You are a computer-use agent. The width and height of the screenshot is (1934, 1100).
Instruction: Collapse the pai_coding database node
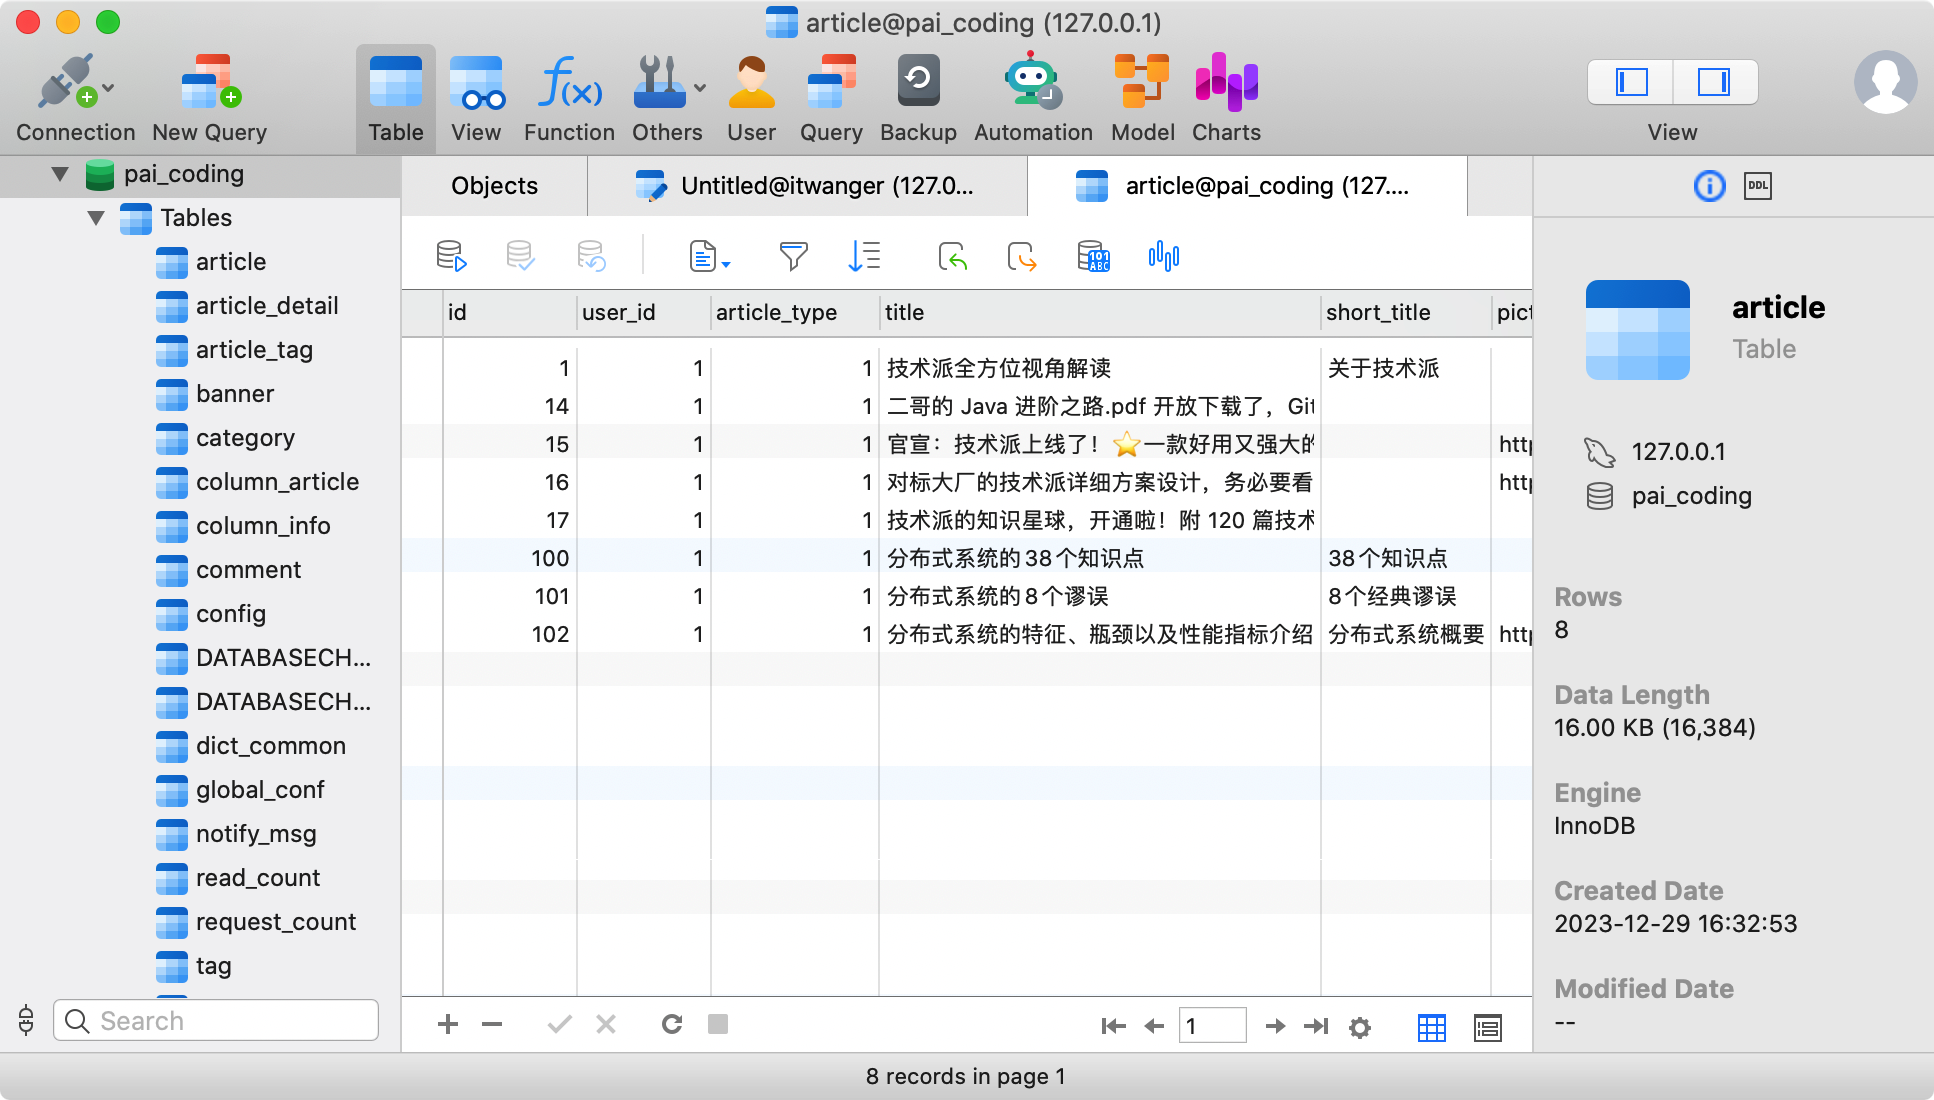[60, 174]
